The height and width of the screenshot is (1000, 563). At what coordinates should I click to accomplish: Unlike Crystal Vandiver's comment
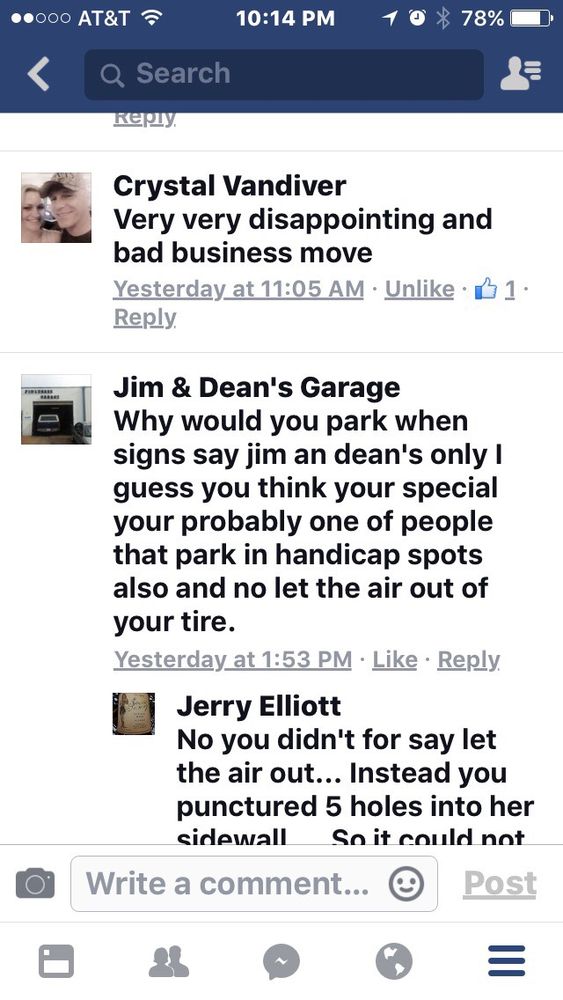pyautogui.click(x=420, y=289)
